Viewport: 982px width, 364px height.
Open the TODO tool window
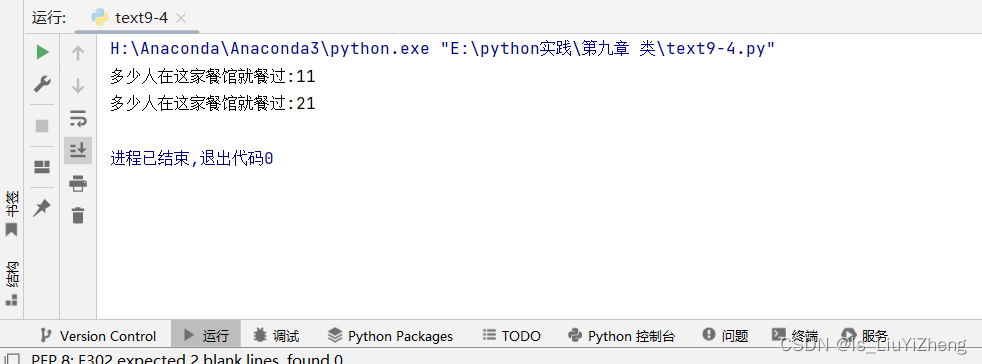(x=512, y=336)
